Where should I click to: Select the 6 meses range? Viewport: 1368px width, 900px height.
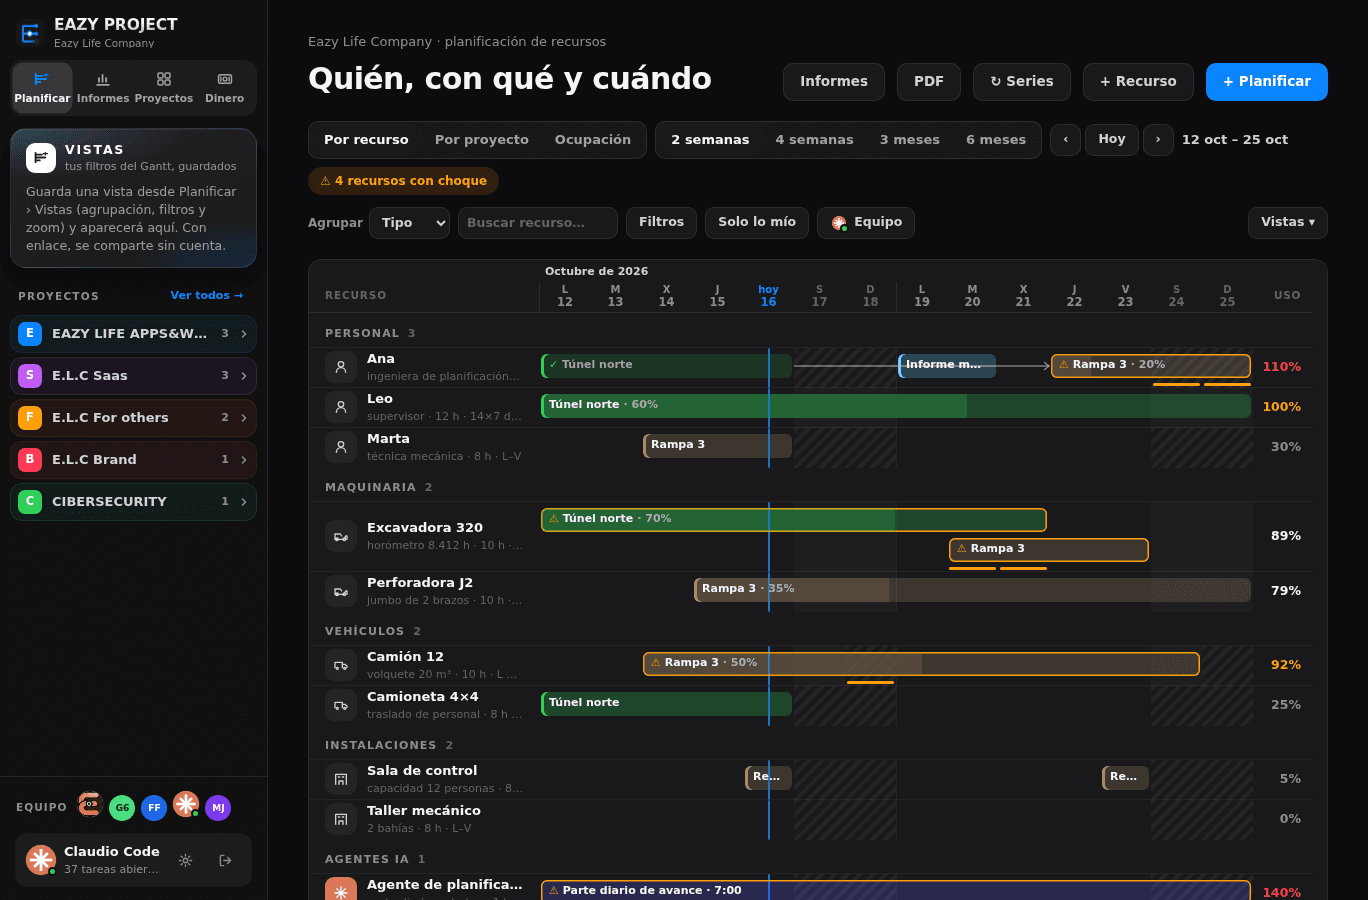(996, 140)
